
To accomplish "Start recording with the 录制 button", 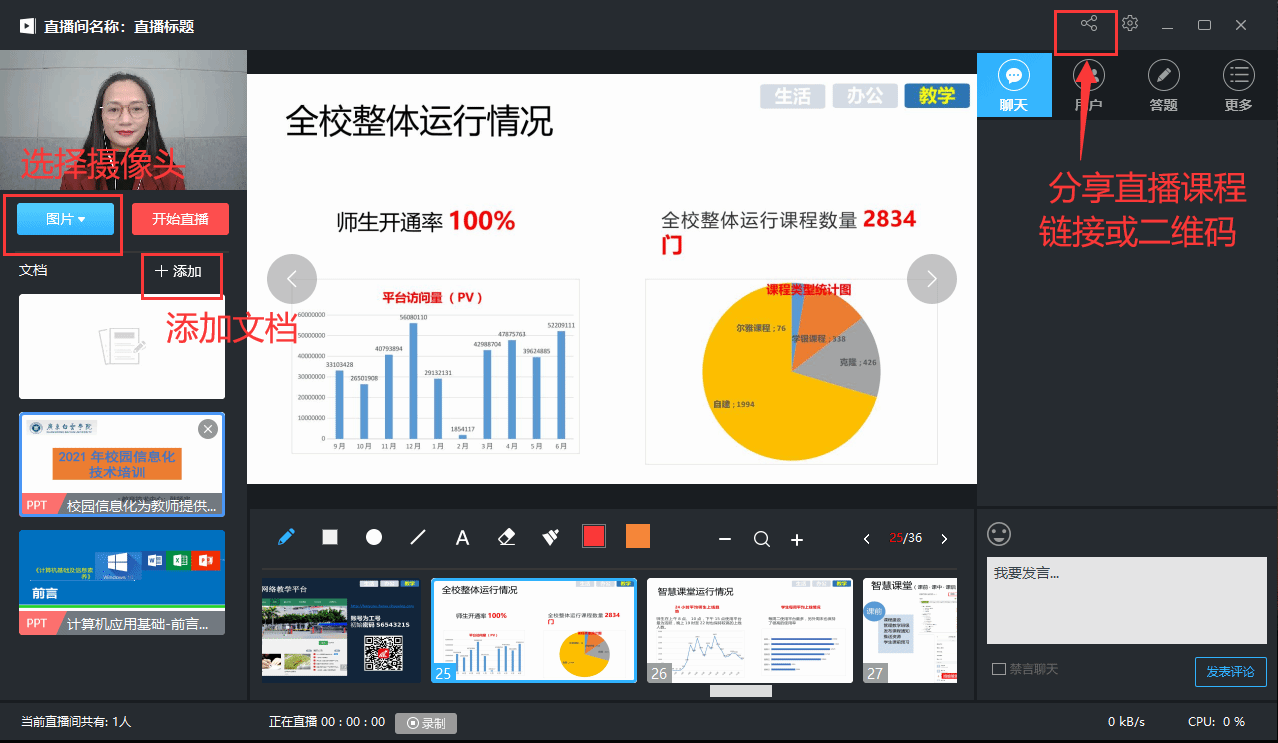I will click(425, 722).
